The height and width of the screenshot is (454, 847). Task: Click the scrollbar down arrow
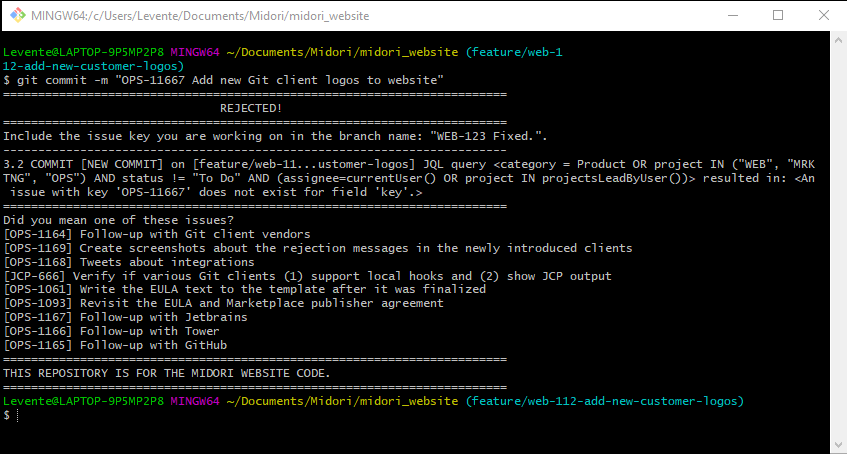(x=837, y=444)
